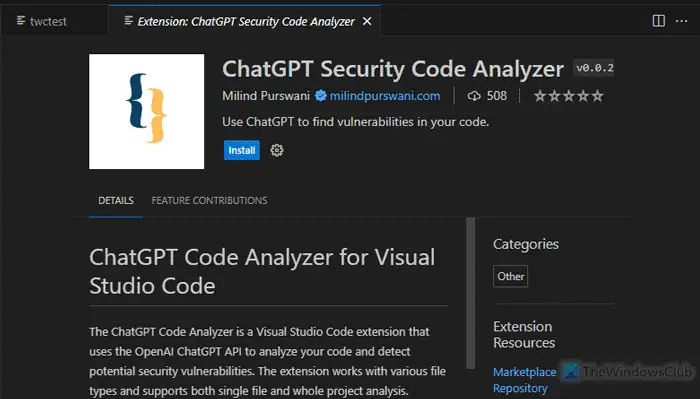Viewport: 700px width, 399px height.
Task: Install the ChatGPT Security Code Analyzer extension
Action: click(242, 150)
